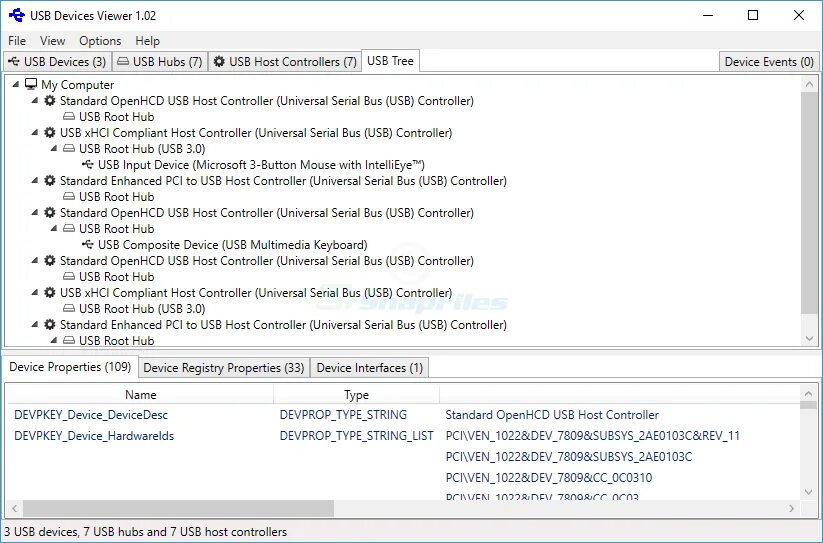Click the Type column header
This screenshot has height=543, width=823.
pyautogui.click(x=356, y=395)
